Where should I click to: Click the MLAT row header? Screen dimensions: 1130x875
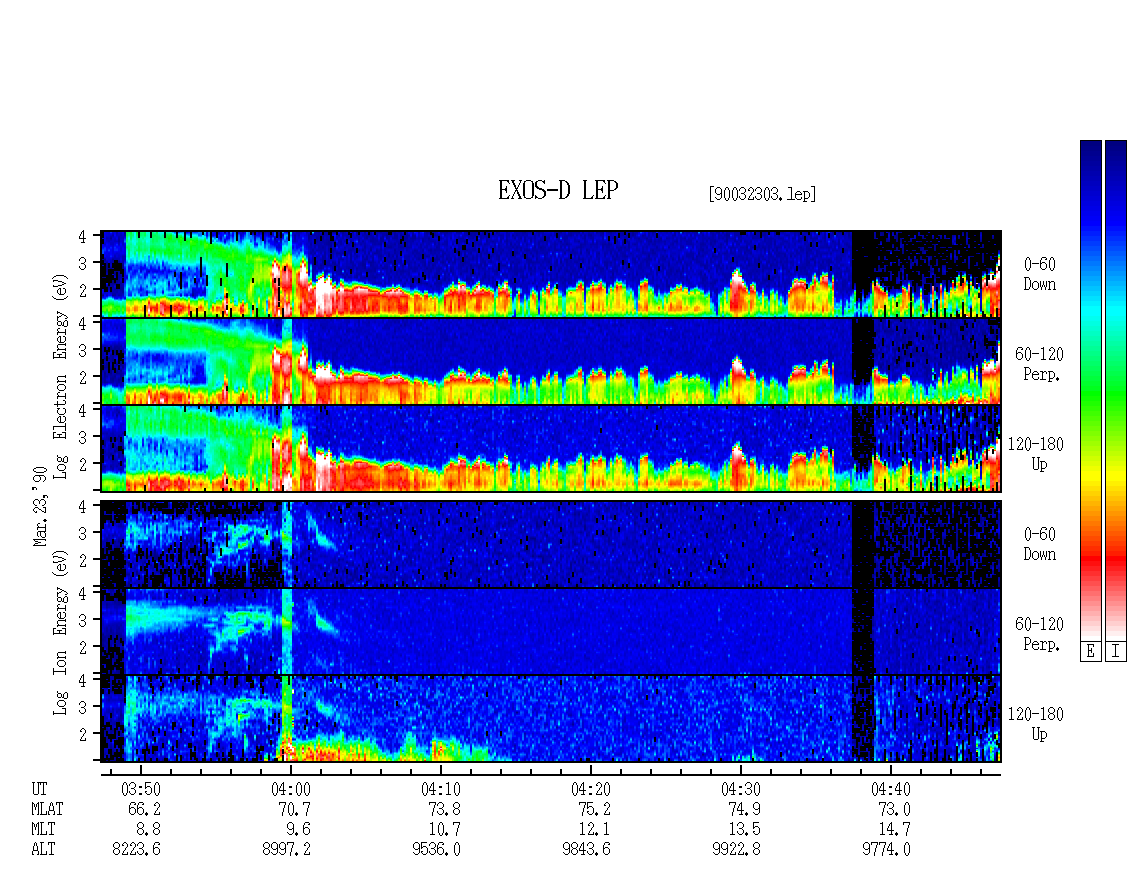(x=47, y=809)
